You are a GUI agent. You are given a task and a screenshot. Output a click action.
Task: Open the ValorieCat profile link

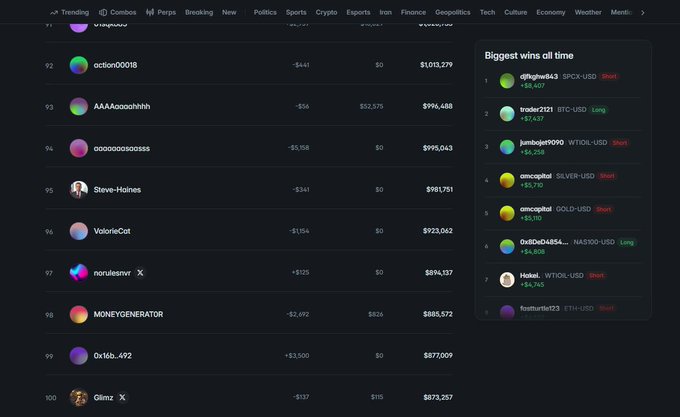coord(112,231)
